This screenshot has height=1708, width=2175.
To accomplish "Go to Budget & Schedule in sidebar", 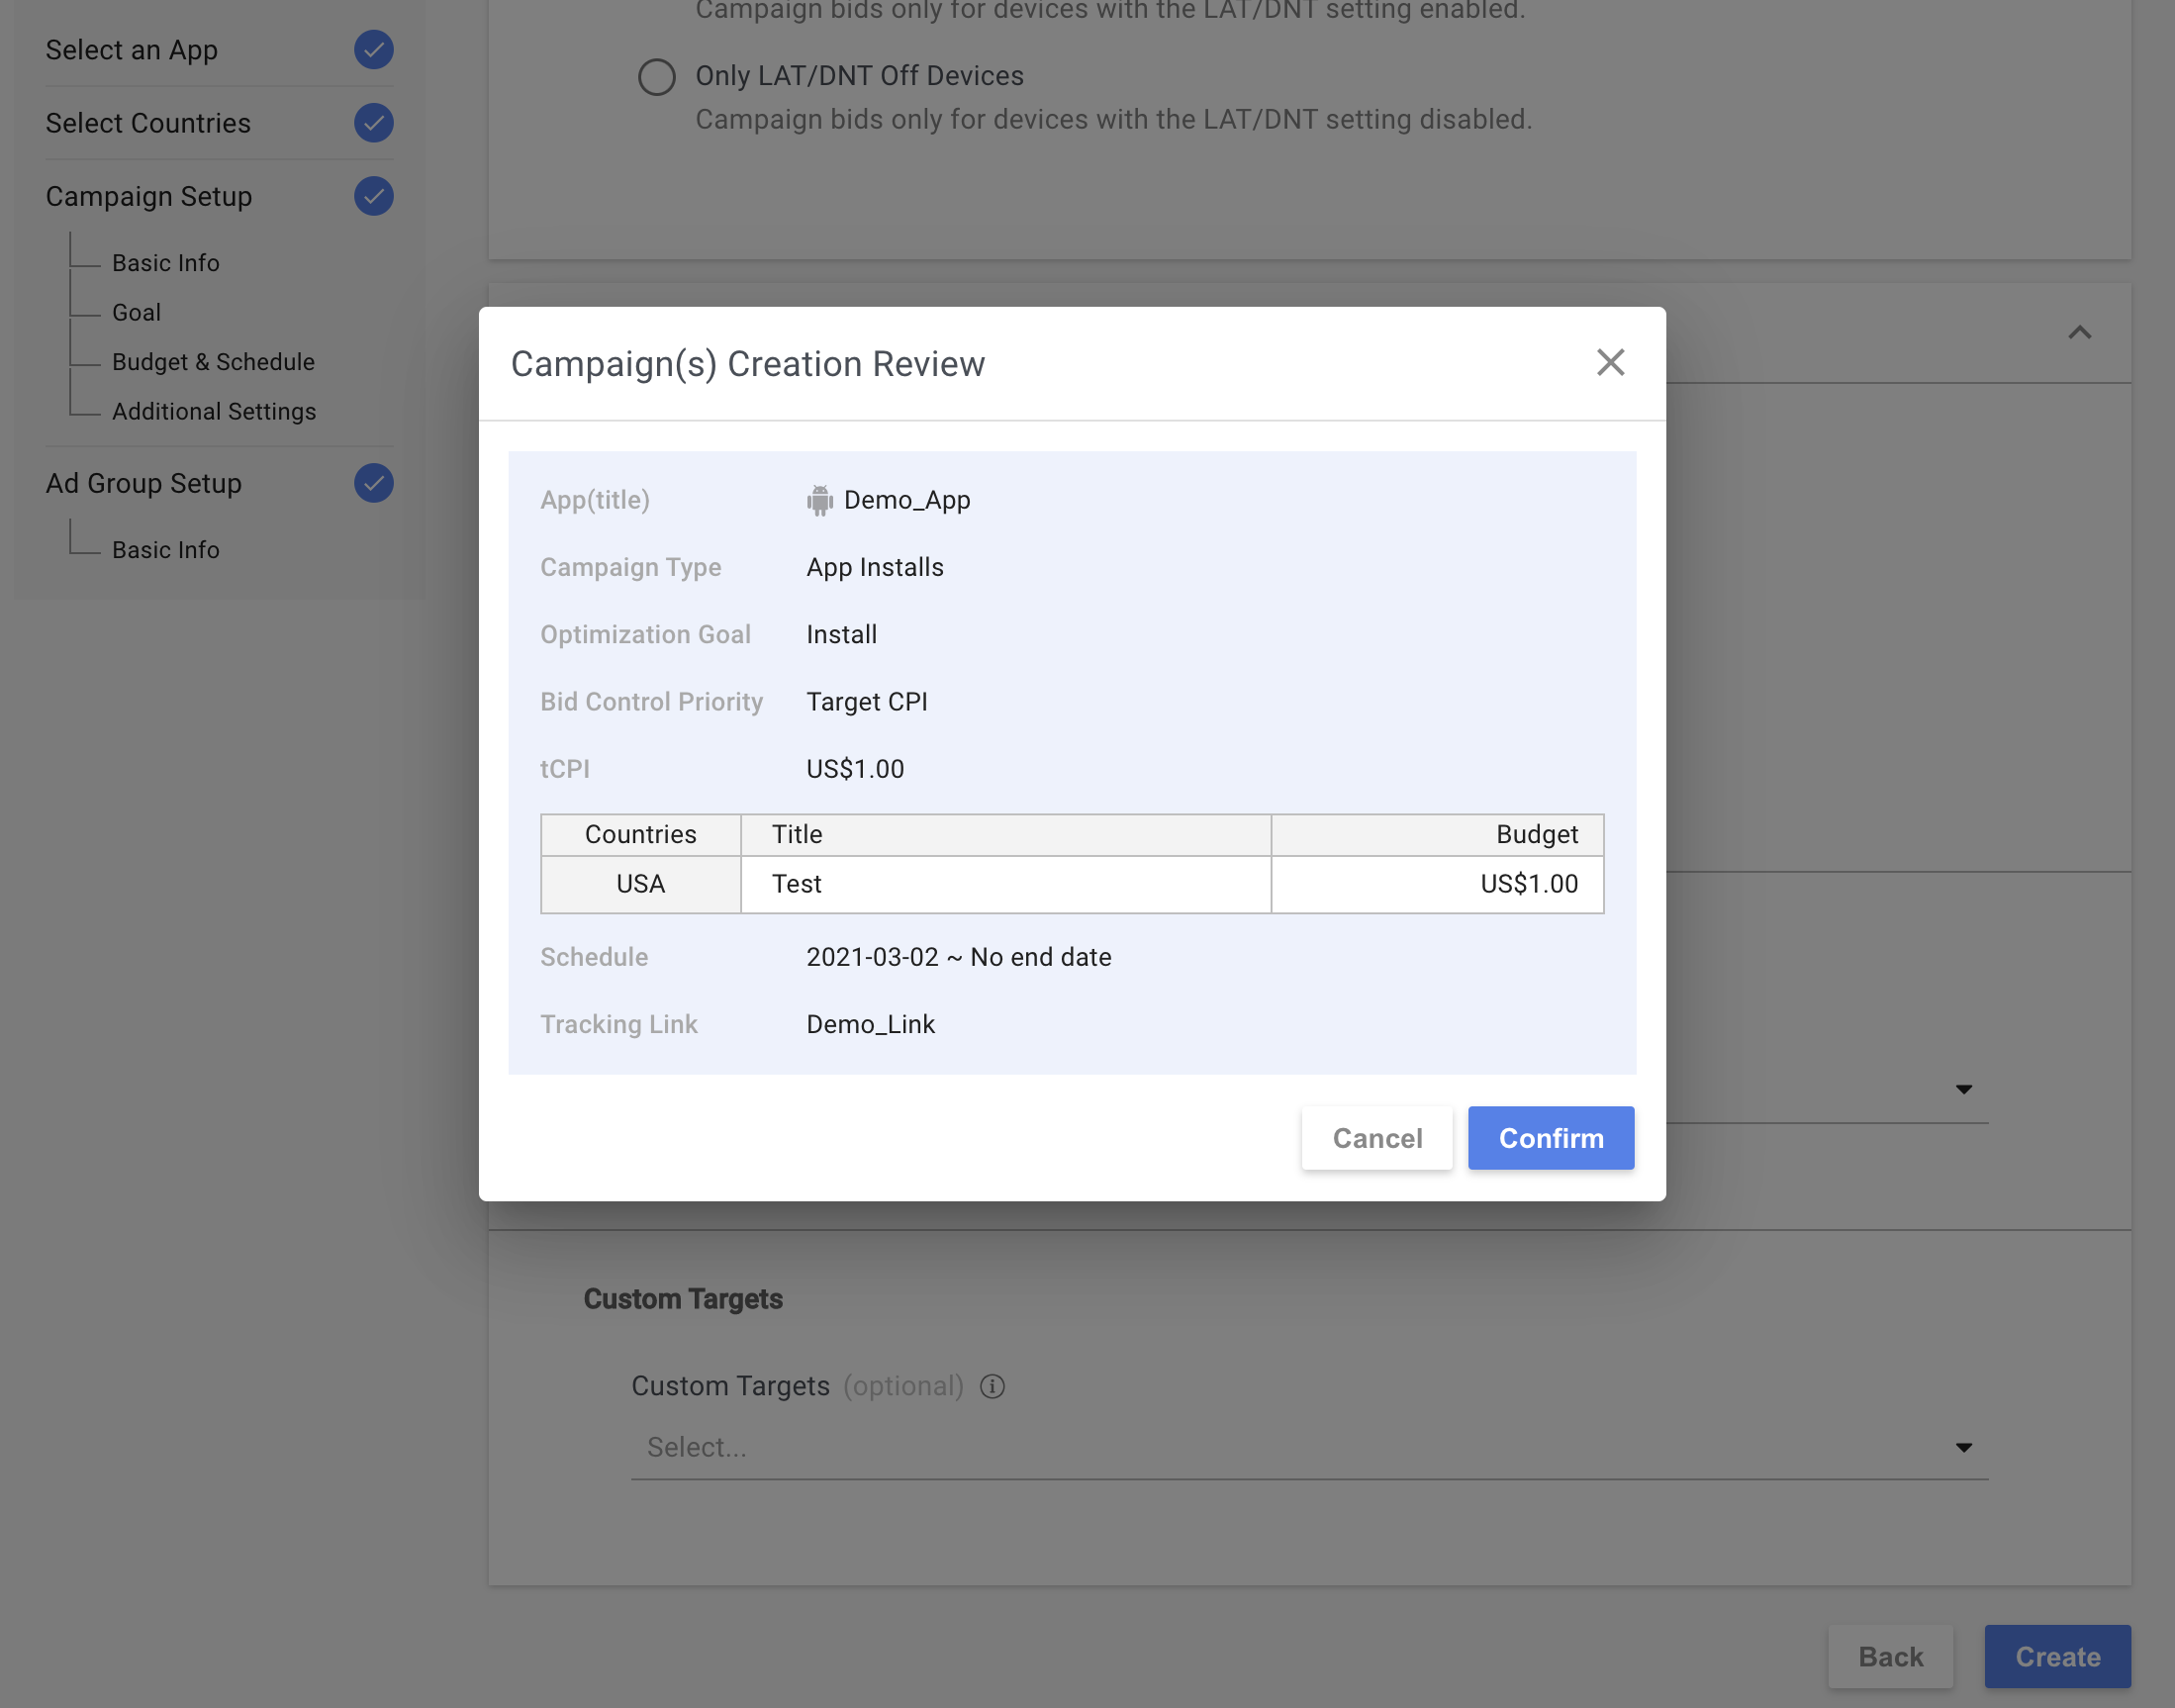I will 213,362.
